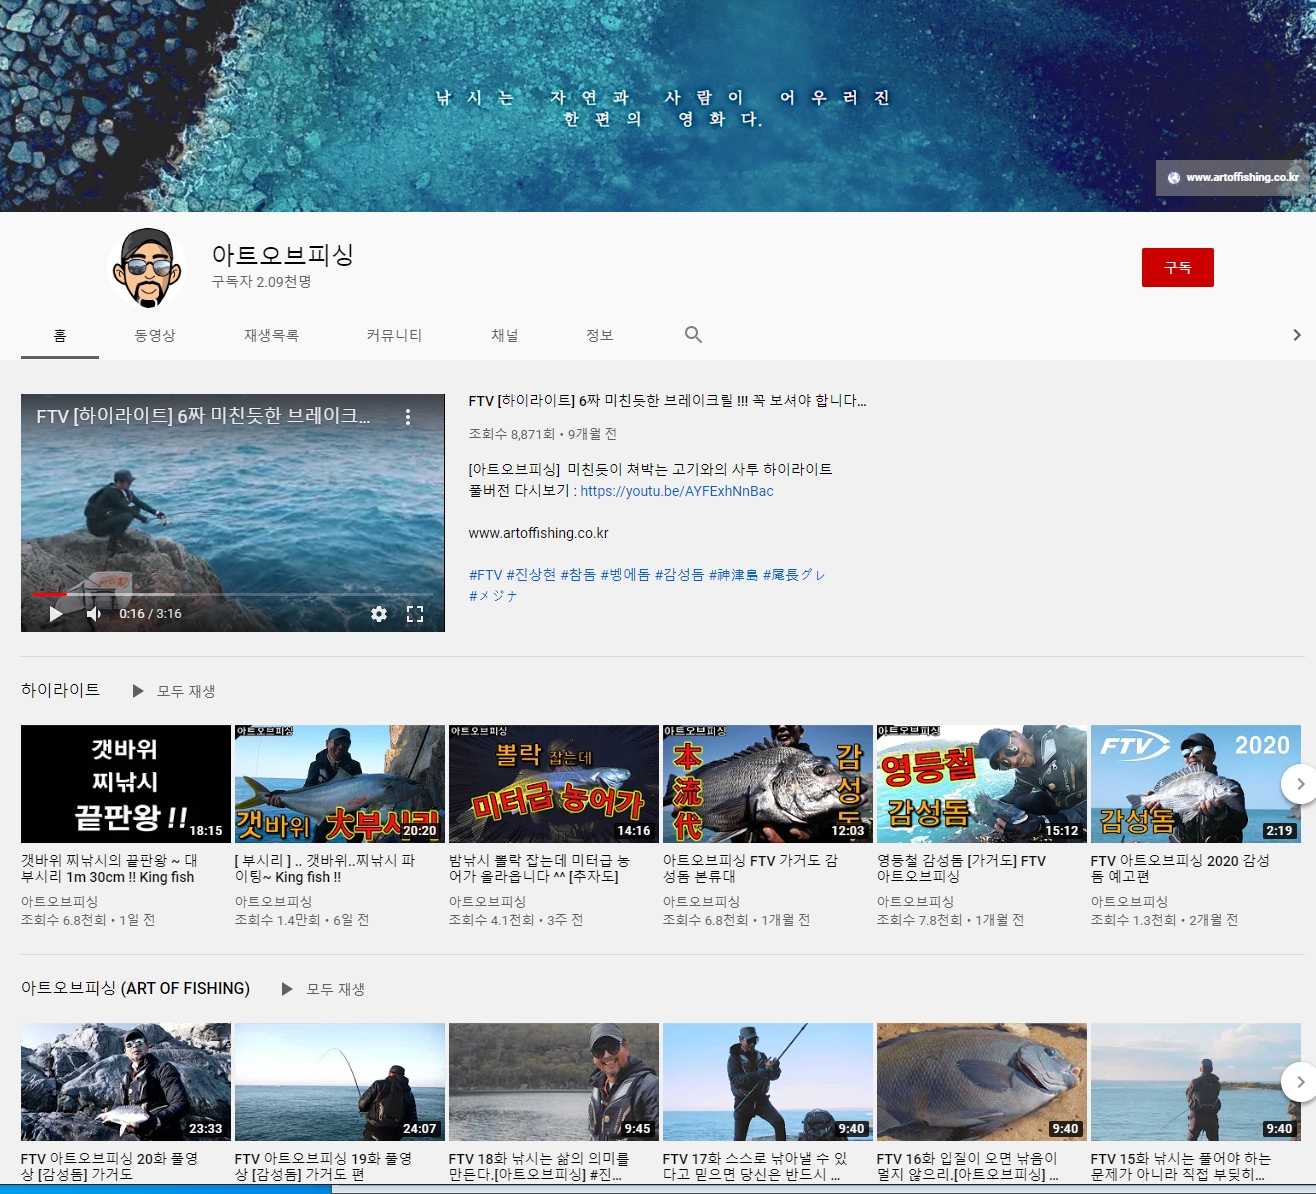Screen dimensions: 1316x1194
Task: Click the channel search magnifier icon
Action: tap(693, 335)
